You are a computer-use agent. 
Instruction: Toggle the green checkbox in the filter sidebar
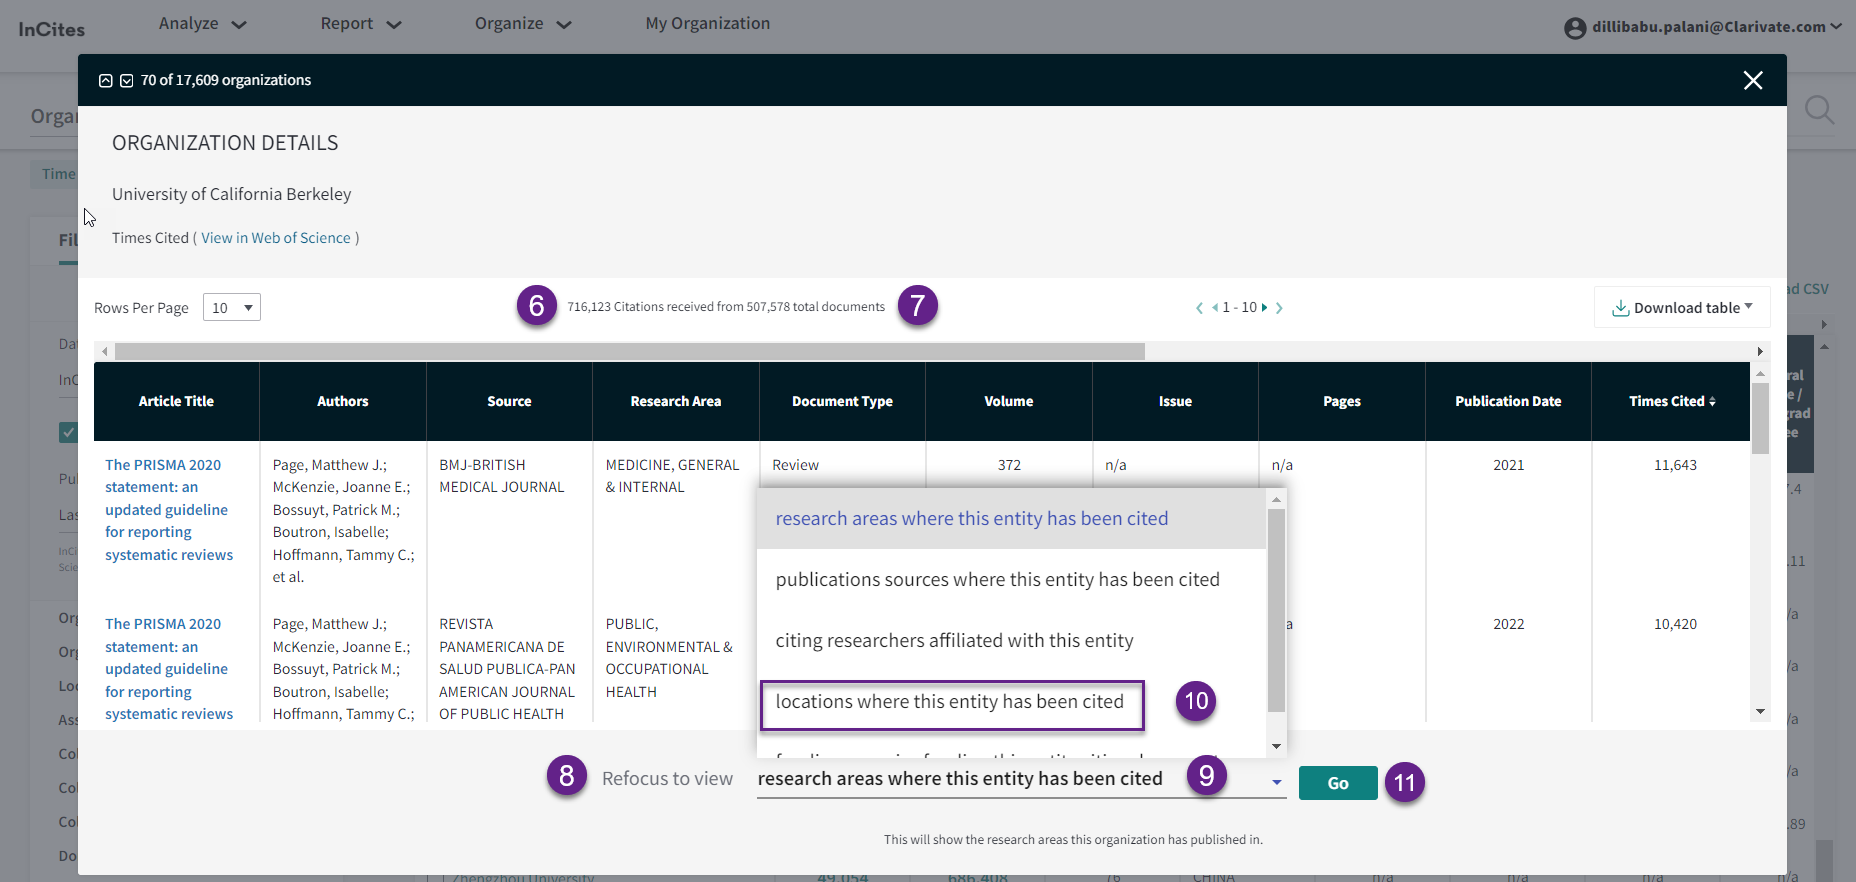point(68,432)
